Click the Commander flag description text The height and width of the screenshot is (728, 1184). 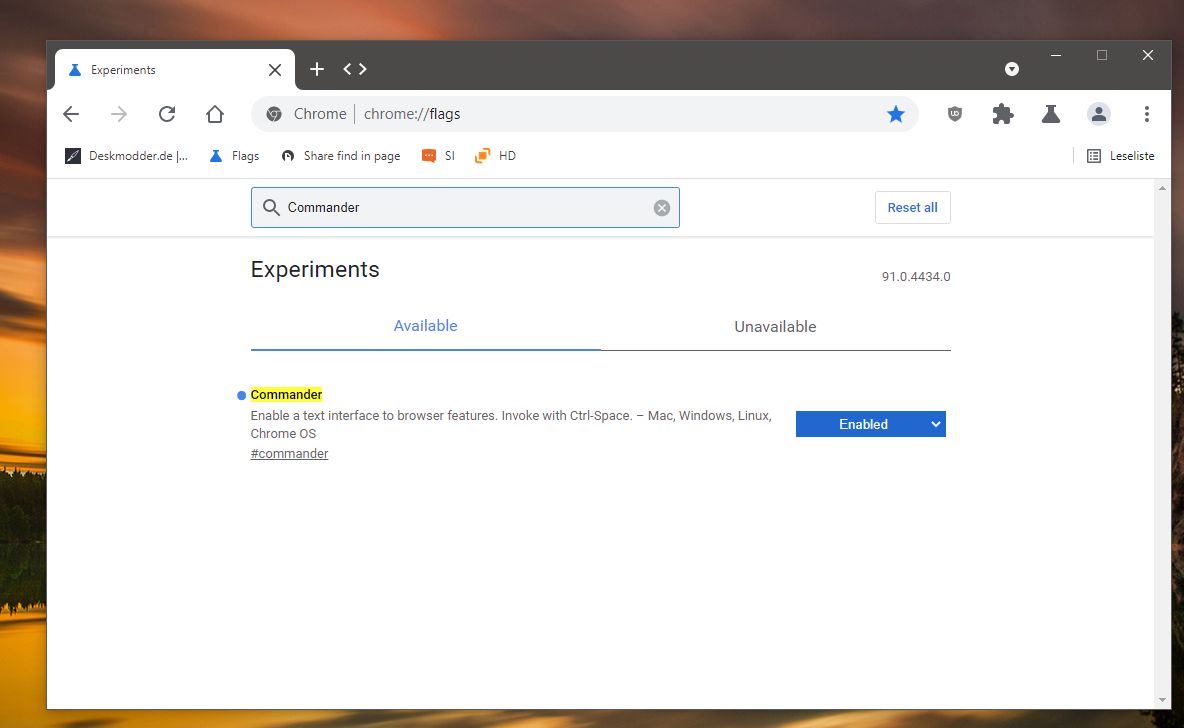coord(511,424)
